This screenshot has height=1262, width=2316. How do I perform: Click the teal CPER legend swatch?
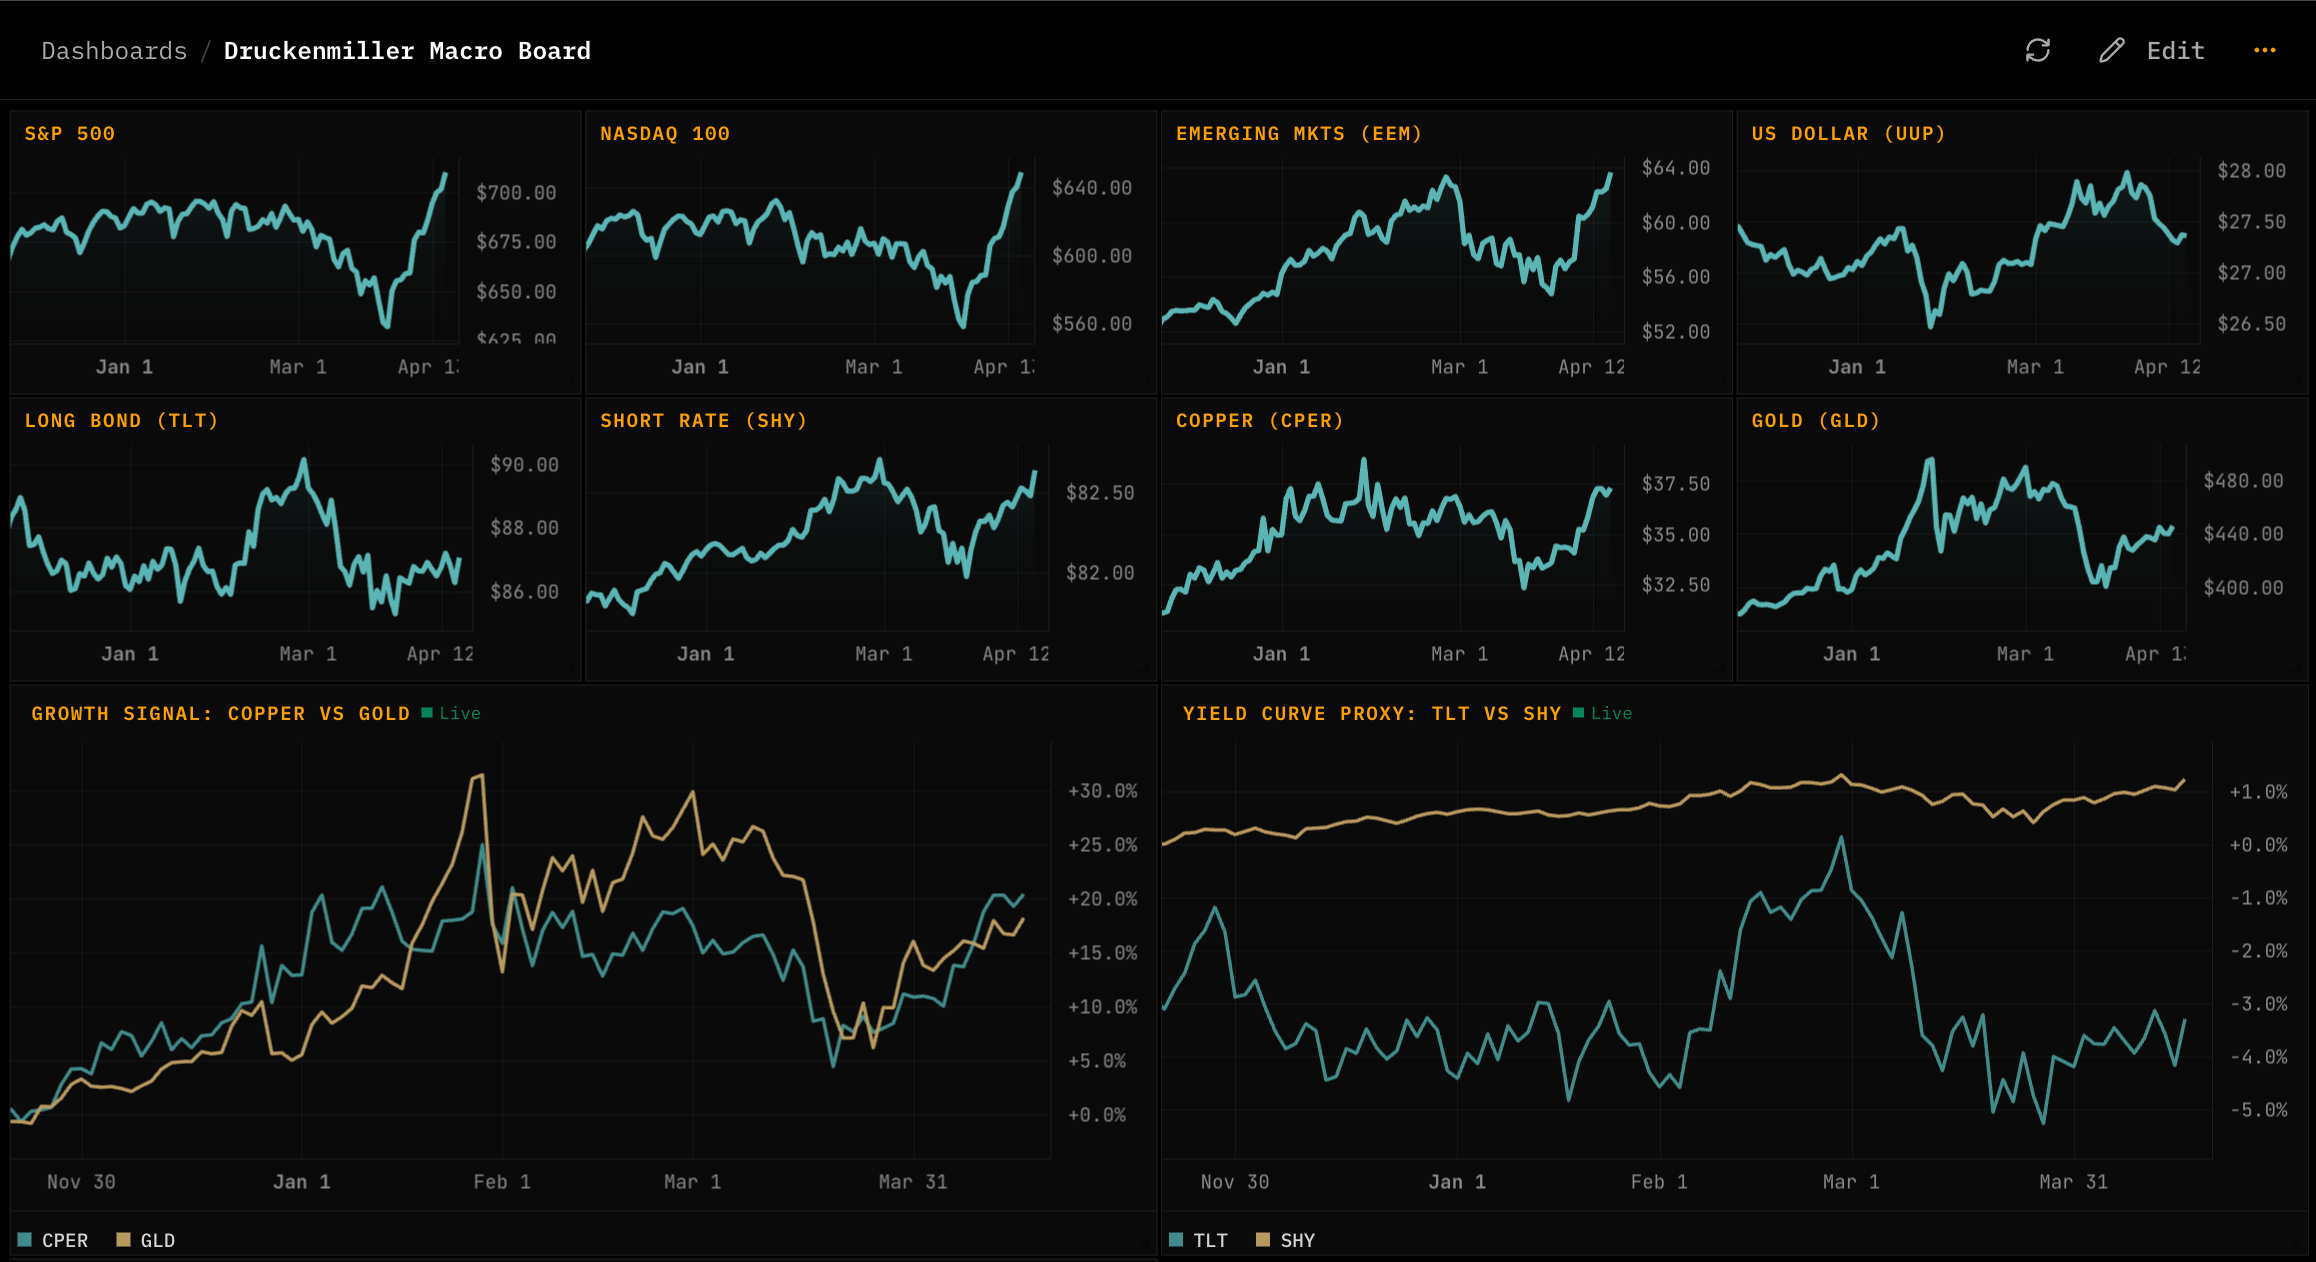point(22,1240)
